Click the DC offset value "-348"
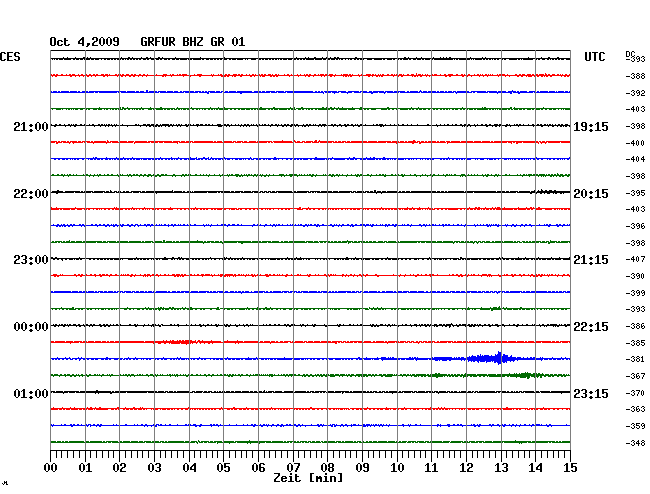 635,443
